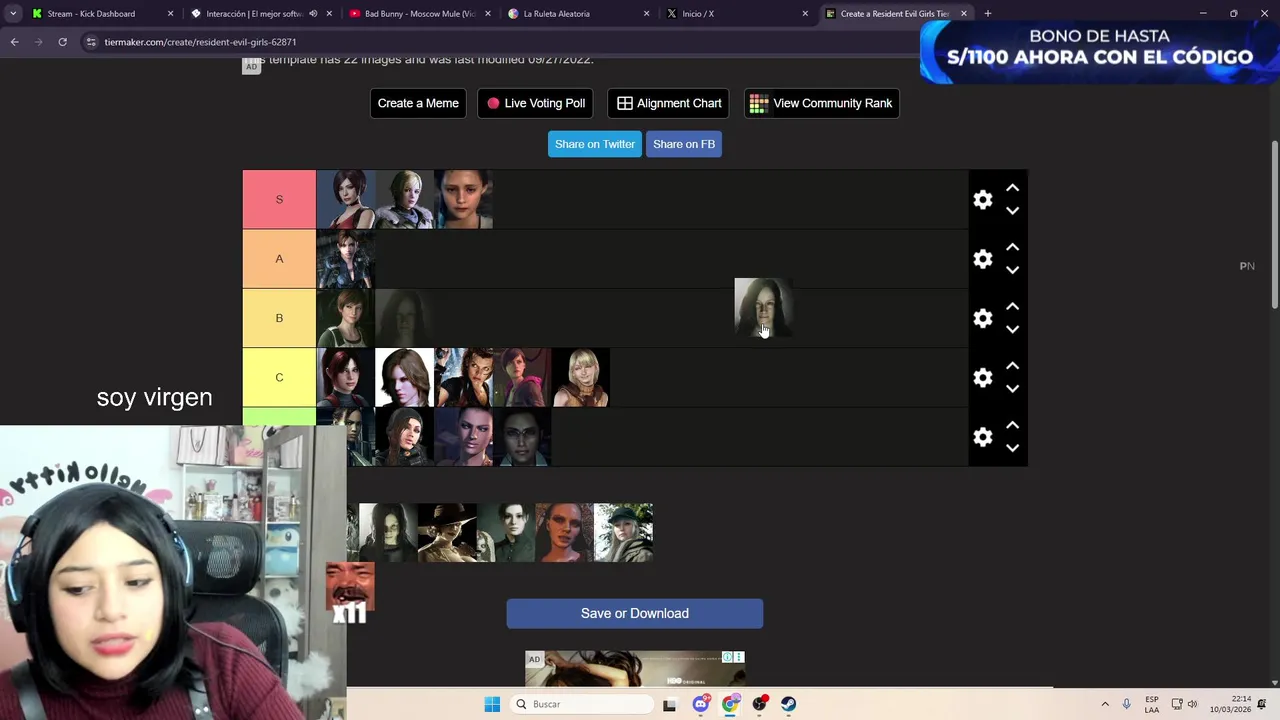Open settings gear for S tier
Image resolution: width=1280 pixels, height=720 pixels.
point(983,200)
